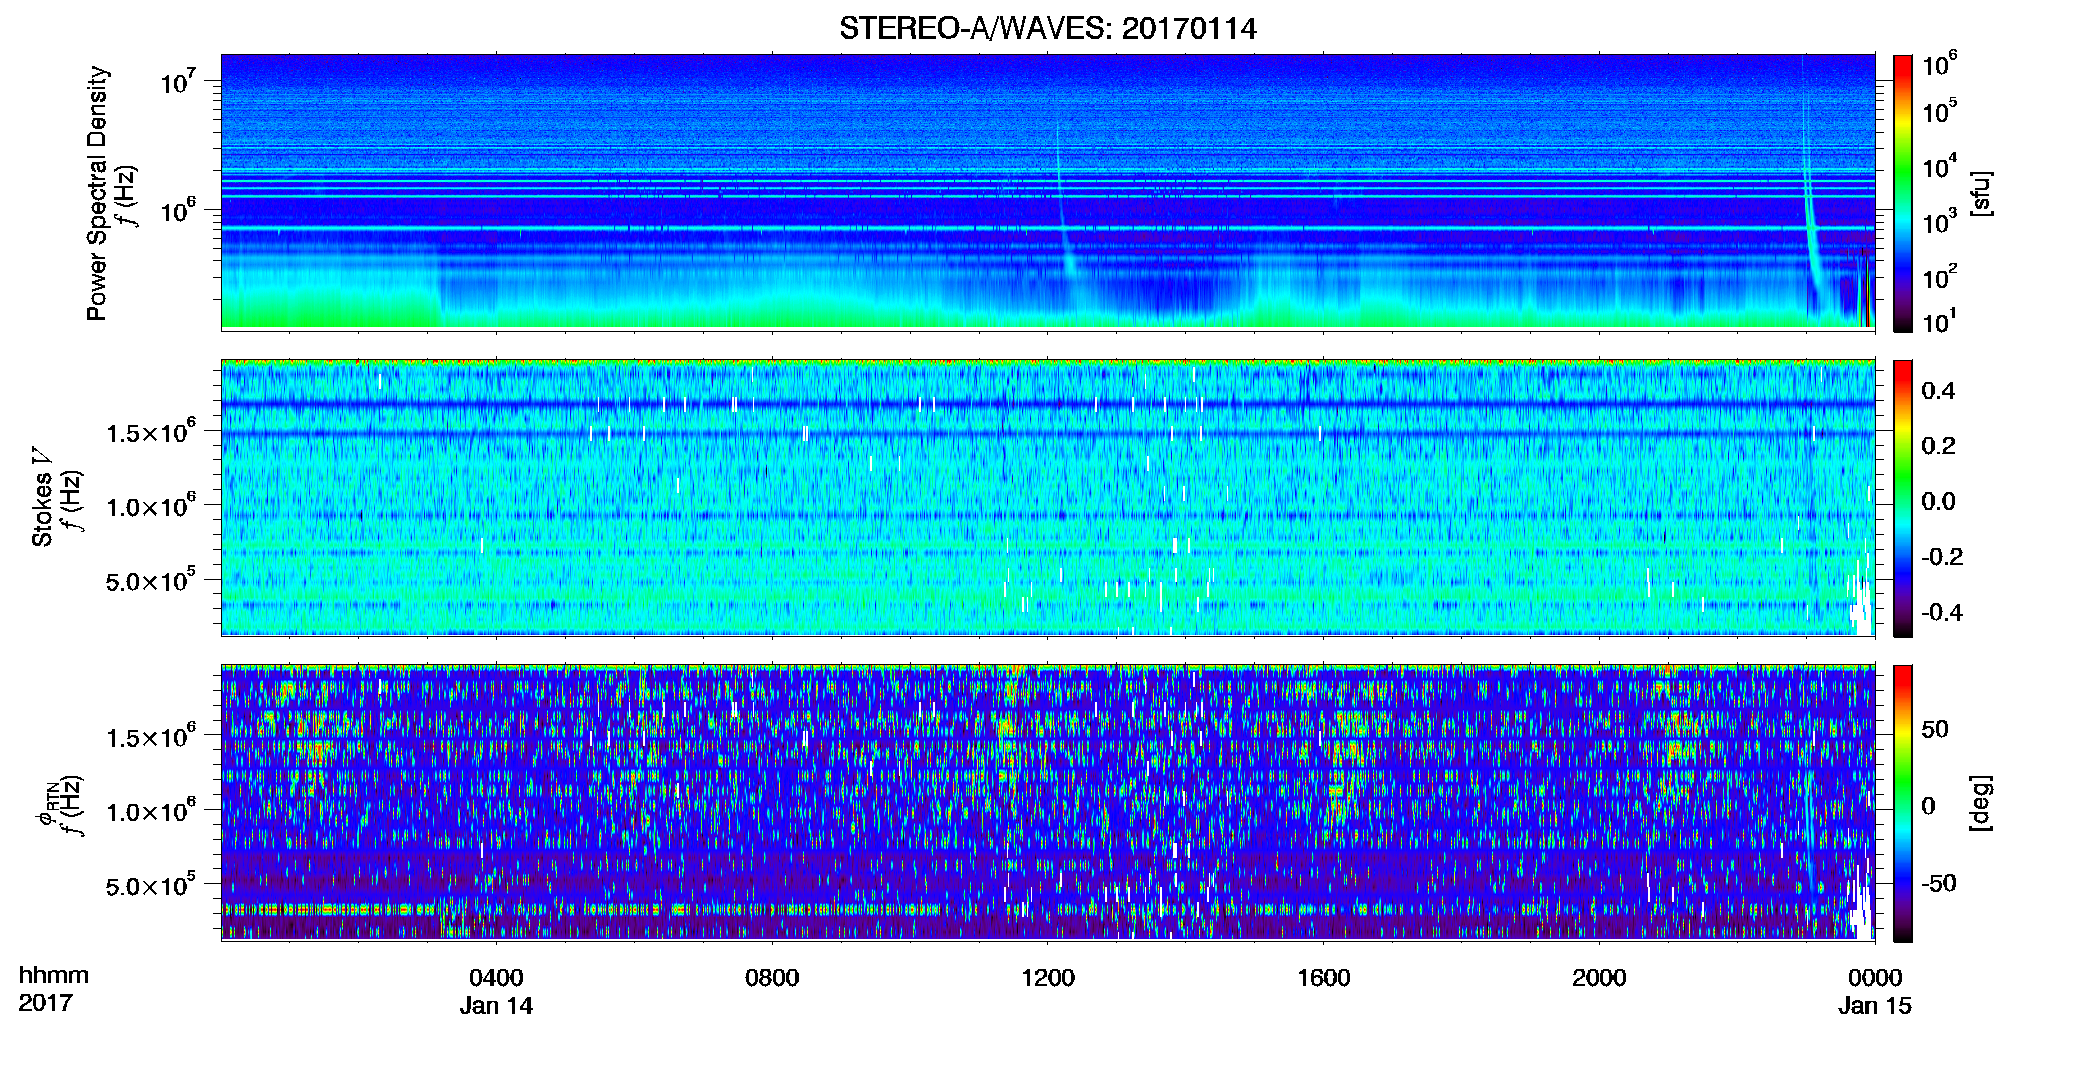Click the 0000 time axis label
This screenshot has height=1080, width=2096.
tap(1875, 978)
